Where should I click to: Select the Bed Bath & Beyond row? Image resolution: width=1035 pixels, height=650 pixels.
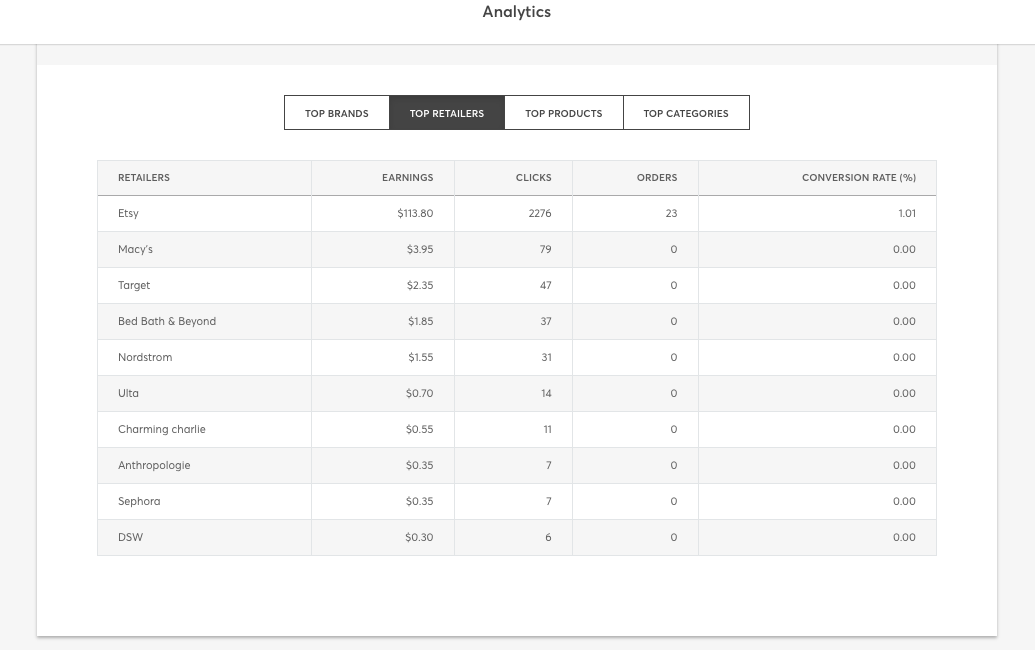tap(517, 321)
